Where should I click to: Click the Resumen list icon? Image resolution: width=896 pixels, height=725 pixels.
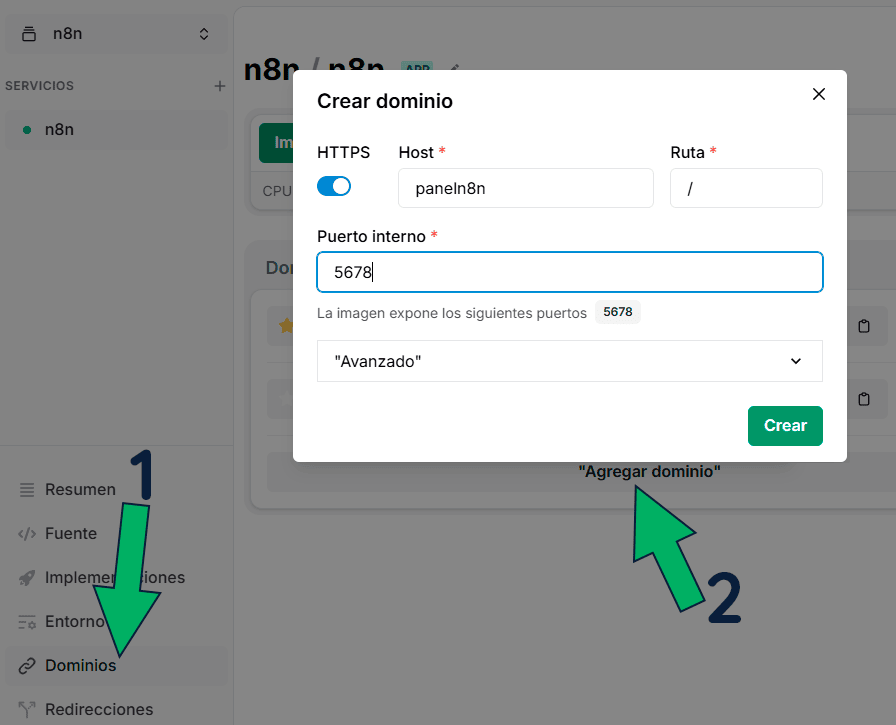(x=27, y=489)
